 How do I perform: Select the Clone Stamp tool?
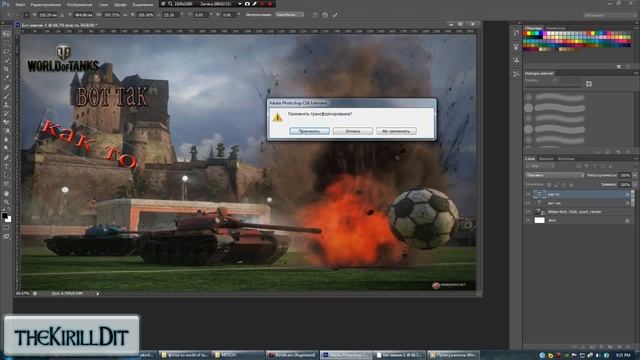point(7,104)
